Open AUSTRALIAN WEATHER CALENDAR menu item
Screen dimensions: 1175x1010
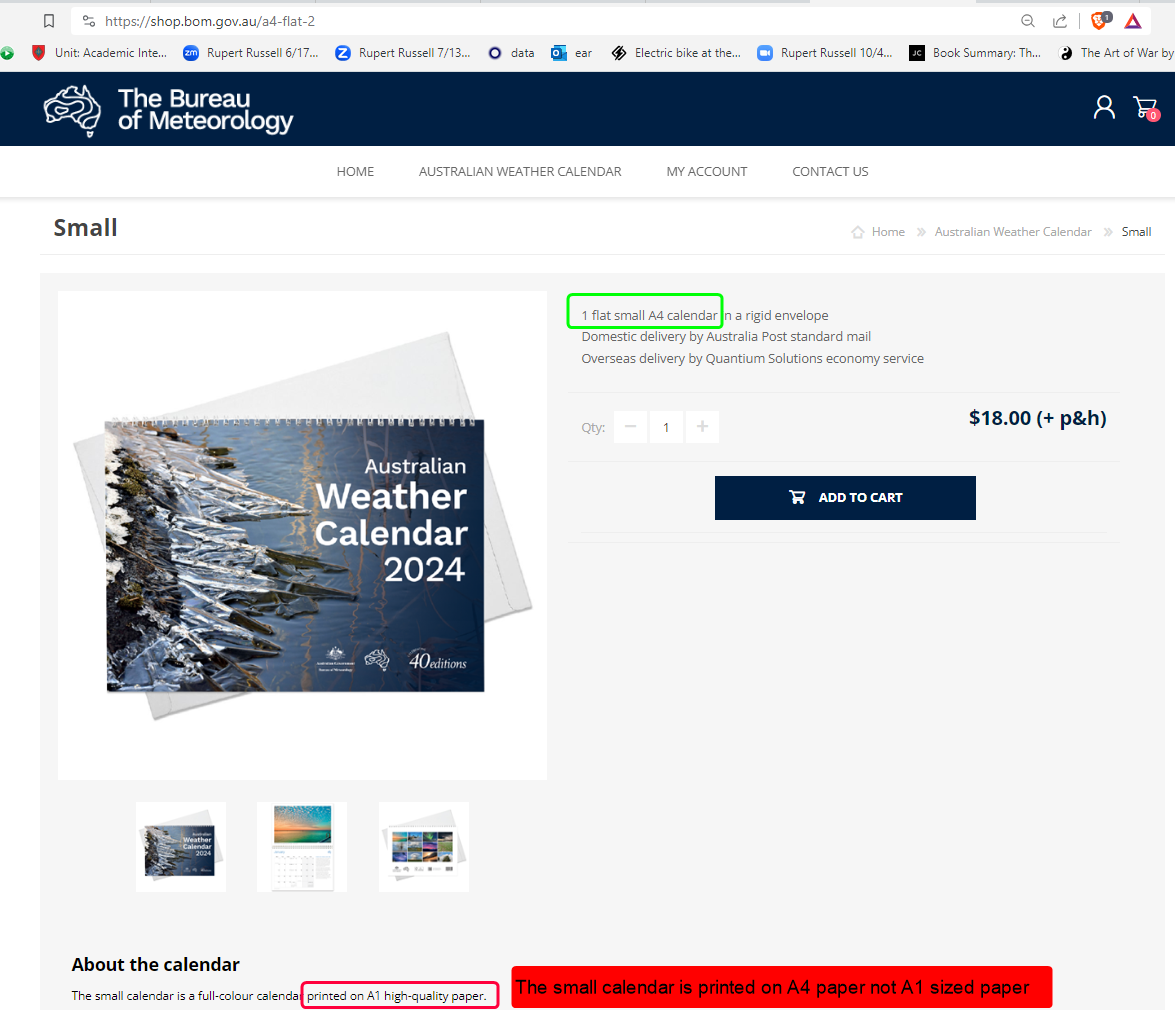tap(520, 172)
